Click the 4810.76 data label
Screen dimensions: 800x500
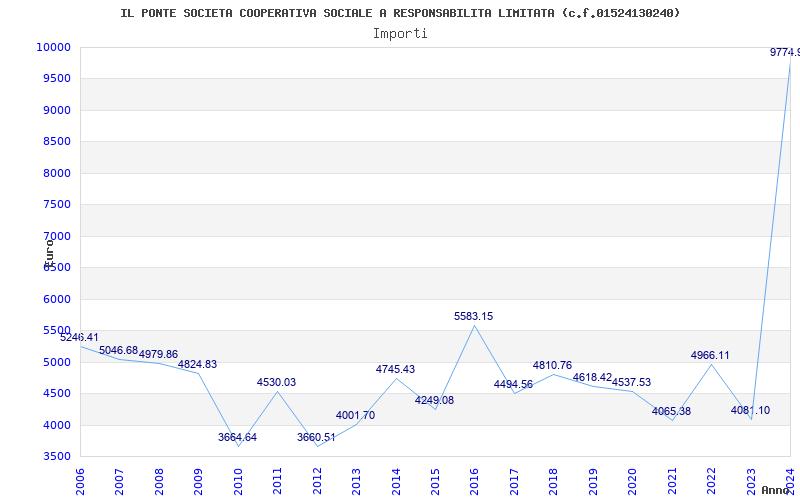point(552,365)
